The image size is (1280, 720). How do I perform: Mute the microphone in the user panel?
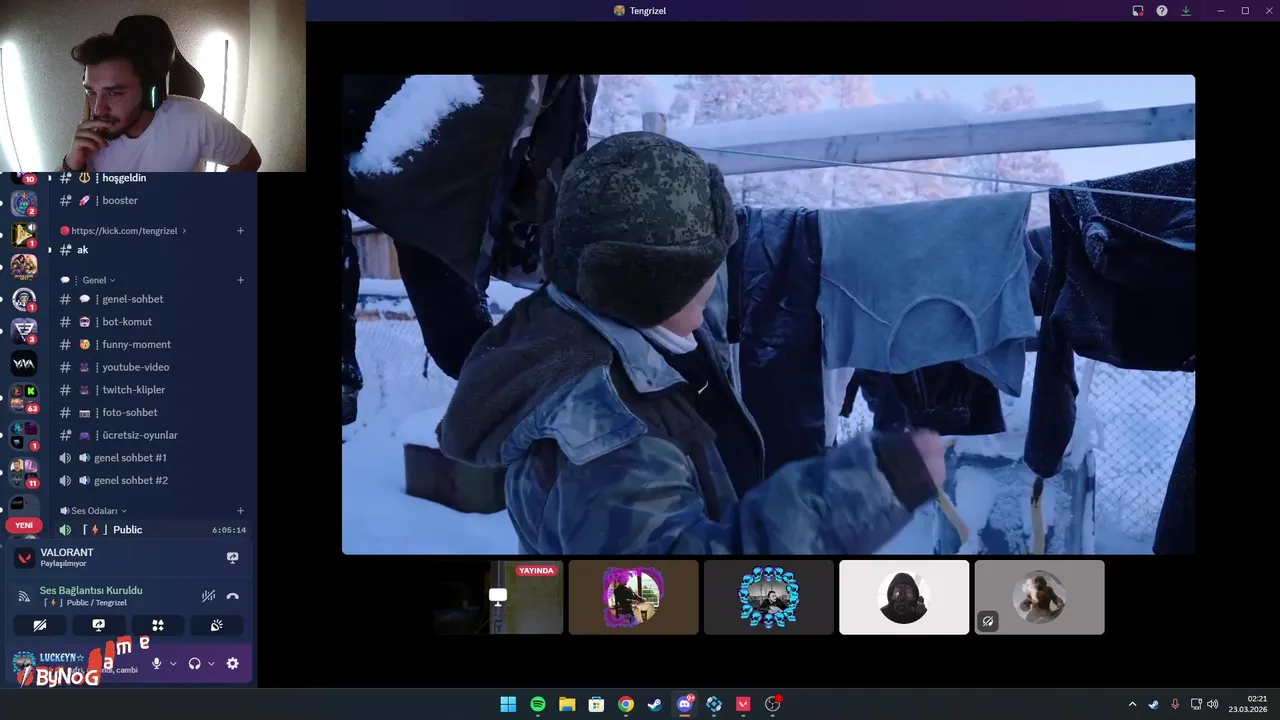coord(156,663)
